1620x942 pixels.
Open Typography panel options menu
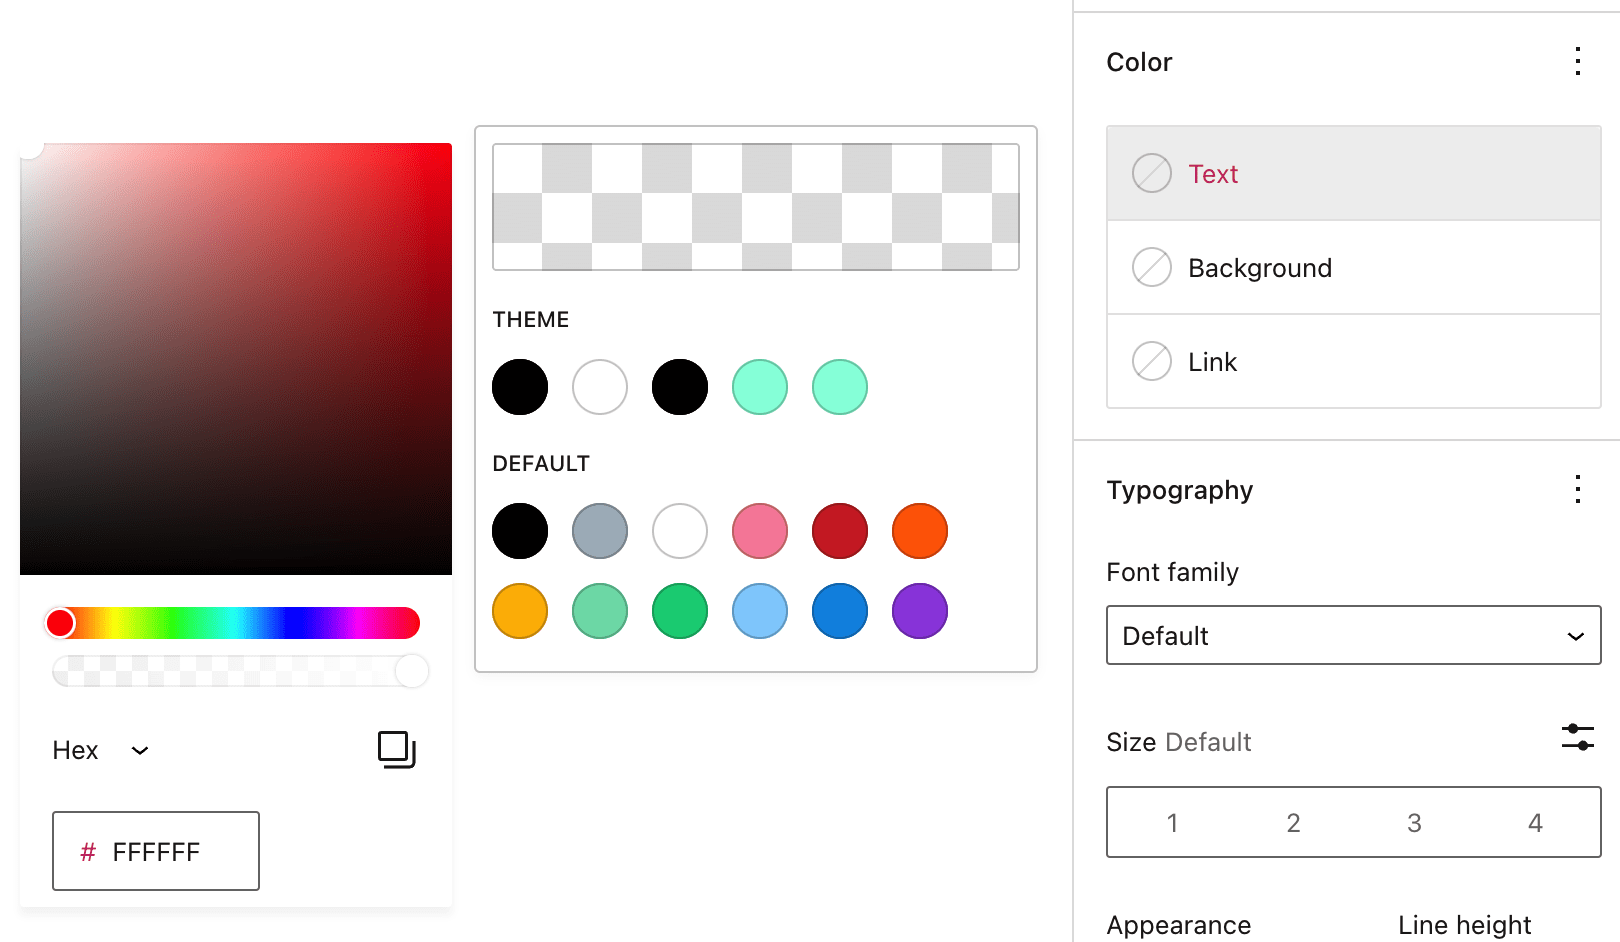click(1577, 490)
